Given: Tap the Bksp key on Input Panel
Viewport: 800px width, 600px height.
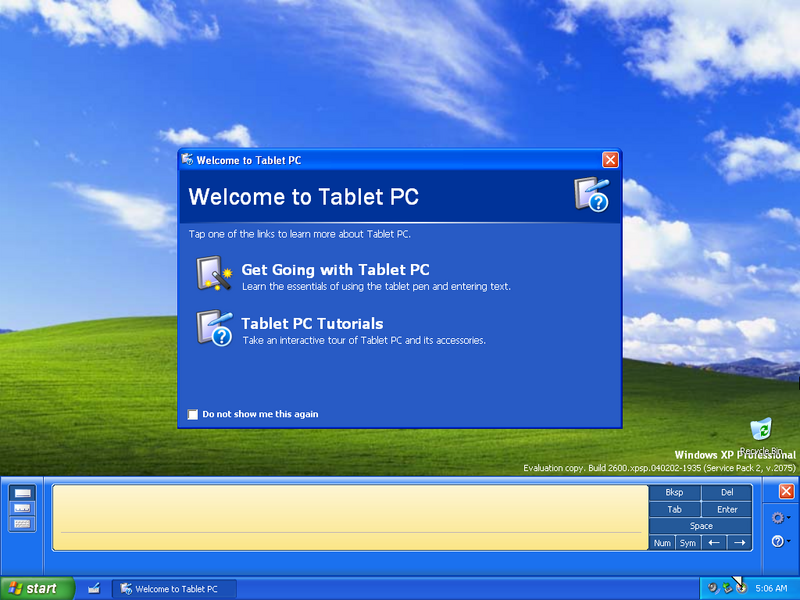Looking at the screenshot, I should pyautogui.click(x=674, y=492).
